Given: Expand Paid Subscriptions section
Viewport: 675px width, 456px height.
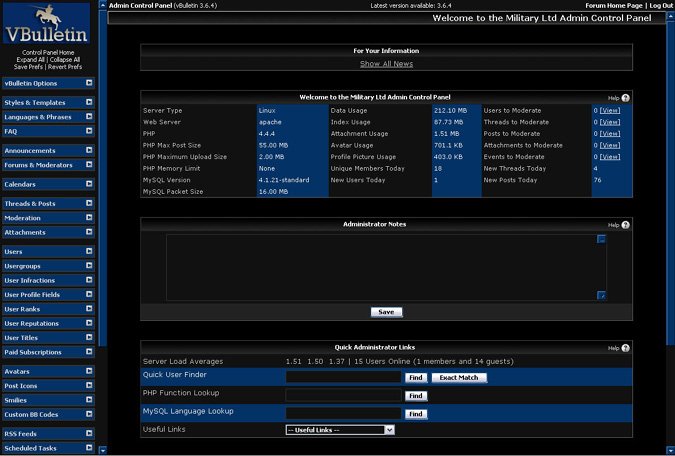Looking at the screenshot, I should pos(89,351).
